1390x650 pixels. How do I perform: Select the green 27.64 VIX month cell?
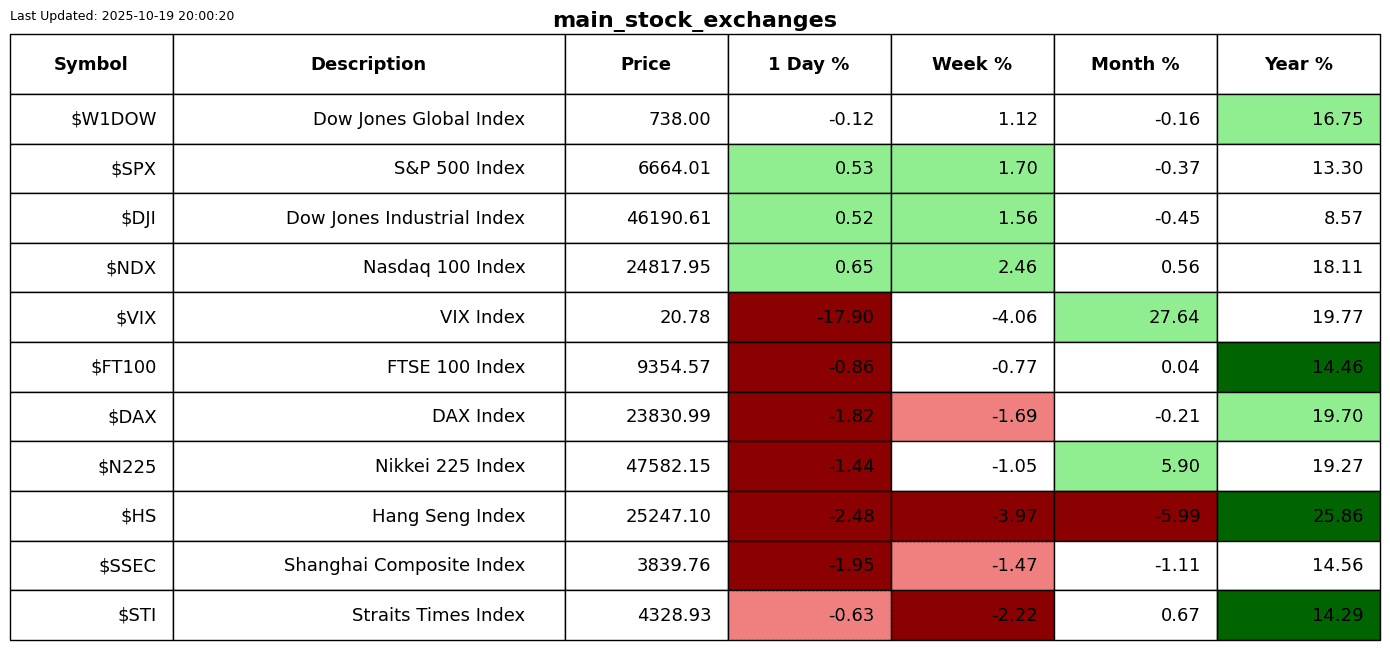click(x=1135, y=318)
